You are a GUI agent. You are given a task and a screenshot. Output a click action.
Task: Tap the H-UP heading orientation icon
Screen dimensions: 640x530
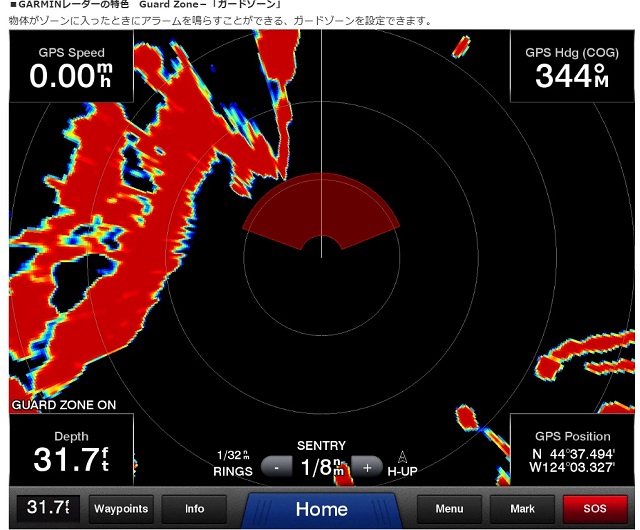[402, 462]
